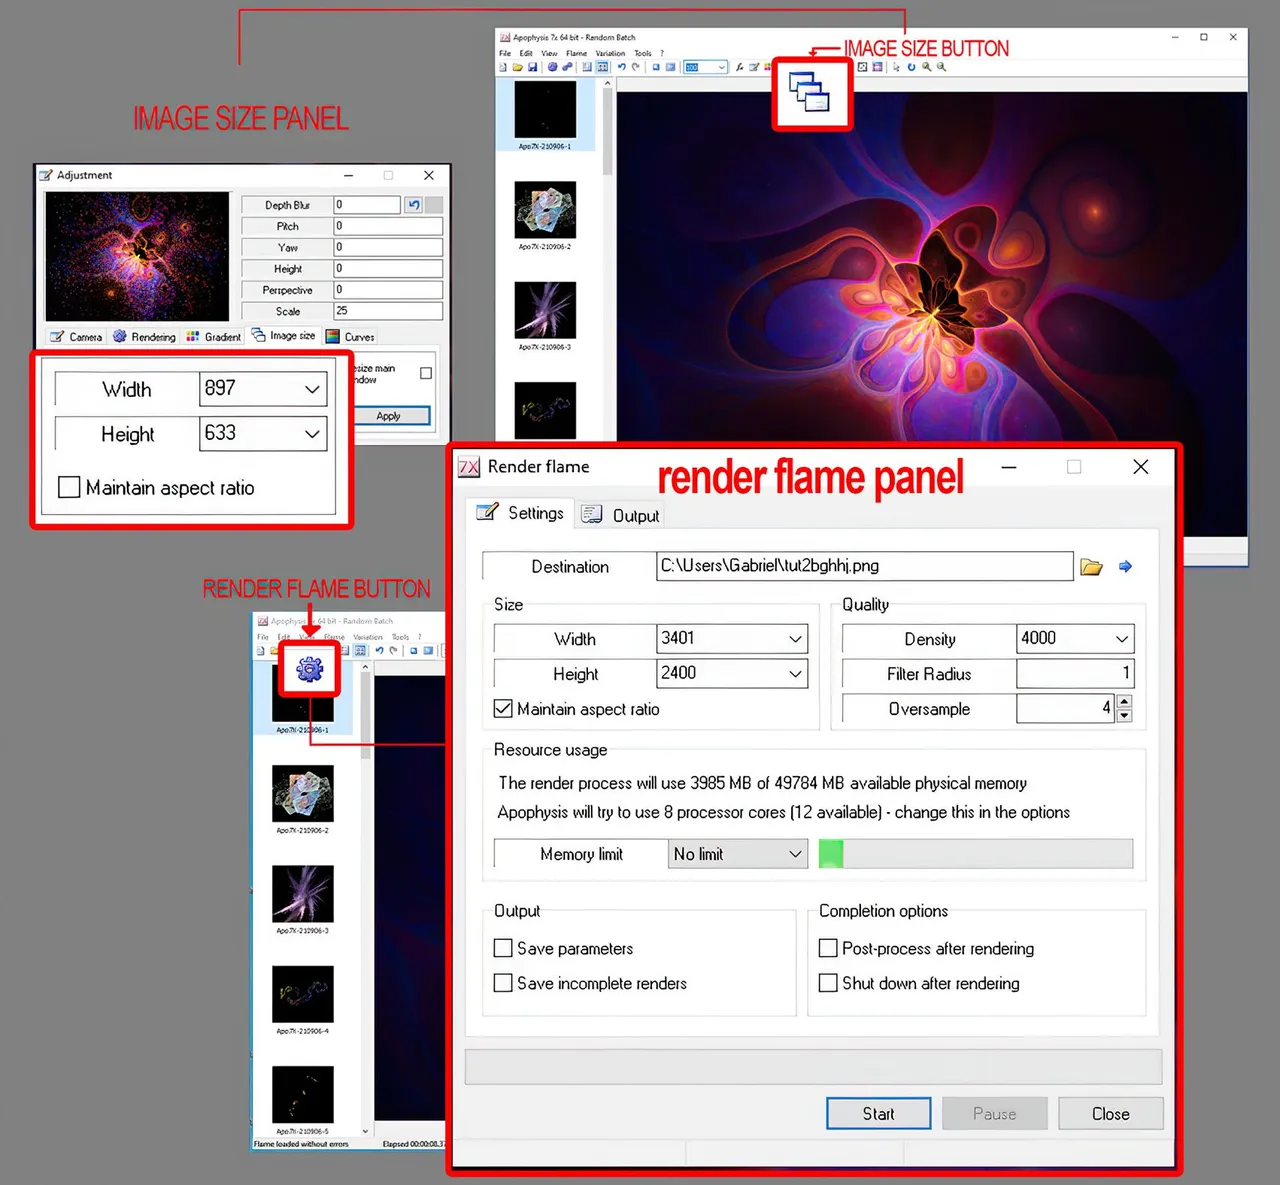Click Apply button in Adjustment window

coord(389,416)
